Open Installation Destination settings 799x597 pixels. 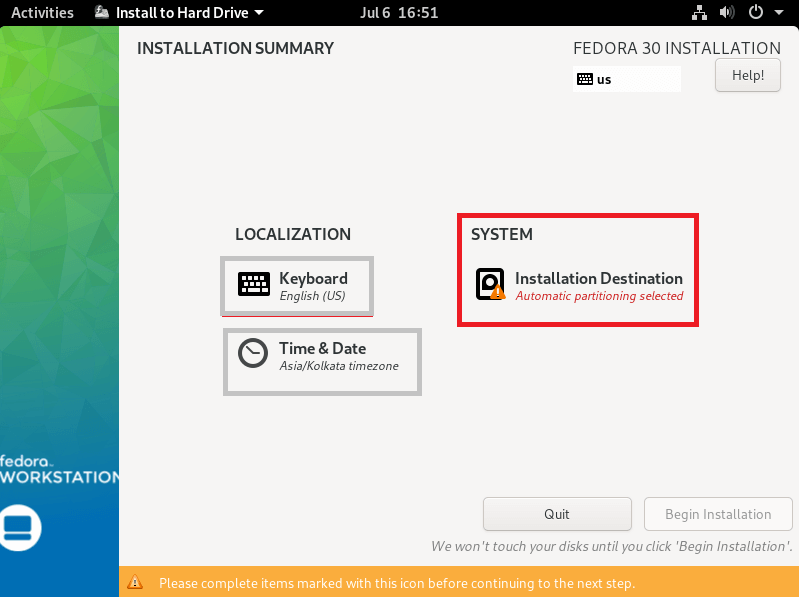pos(578,286)
